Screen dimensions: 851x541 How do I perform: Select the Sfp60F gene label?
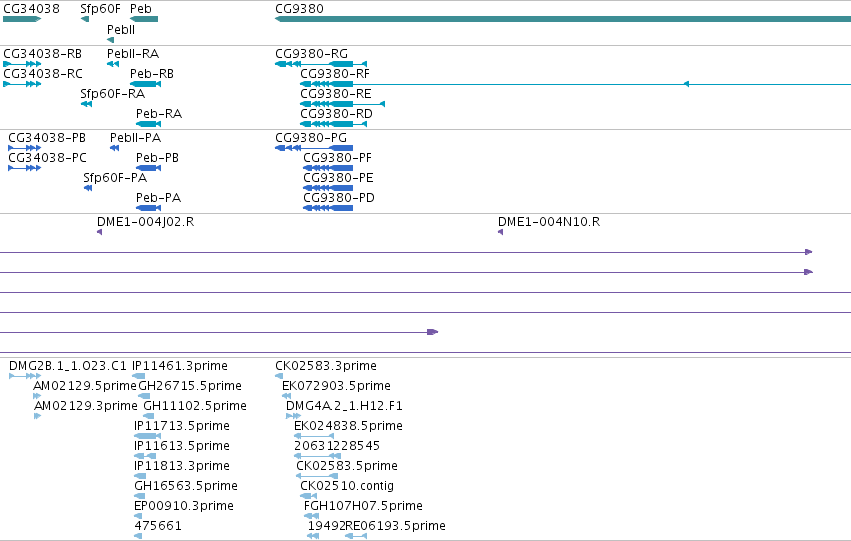(100, 9)
